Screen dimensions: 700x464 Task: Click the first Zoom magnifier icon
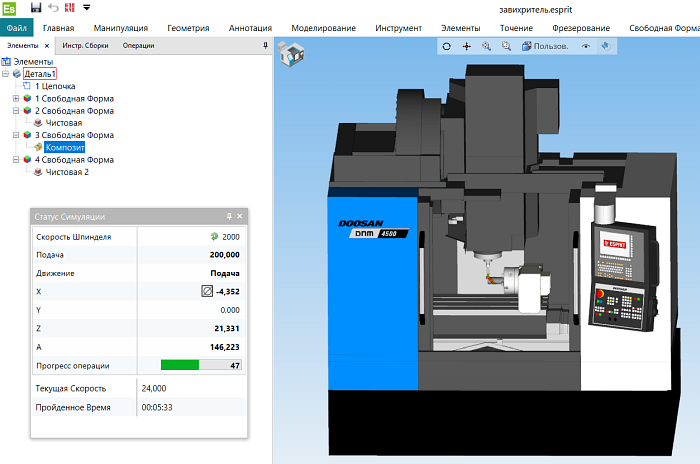click(486, 46)
